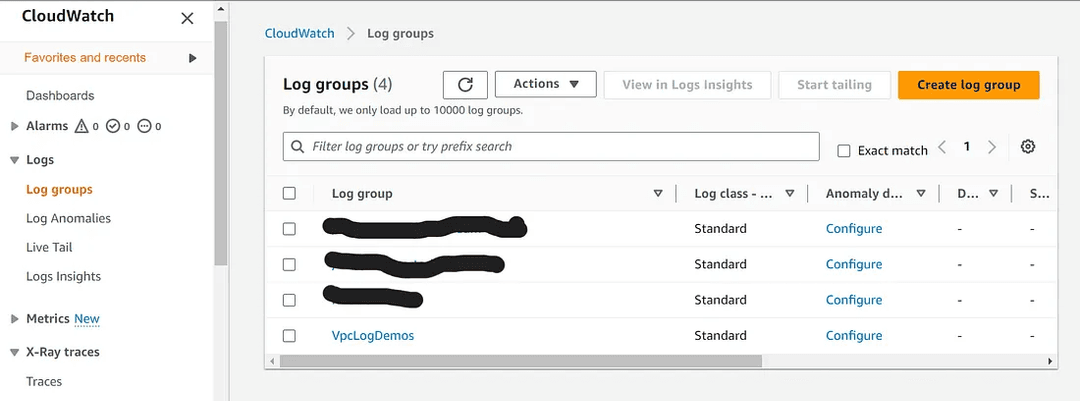Check the second redacted log group row
Screen dimensions: 1080x401
(289, 265)
